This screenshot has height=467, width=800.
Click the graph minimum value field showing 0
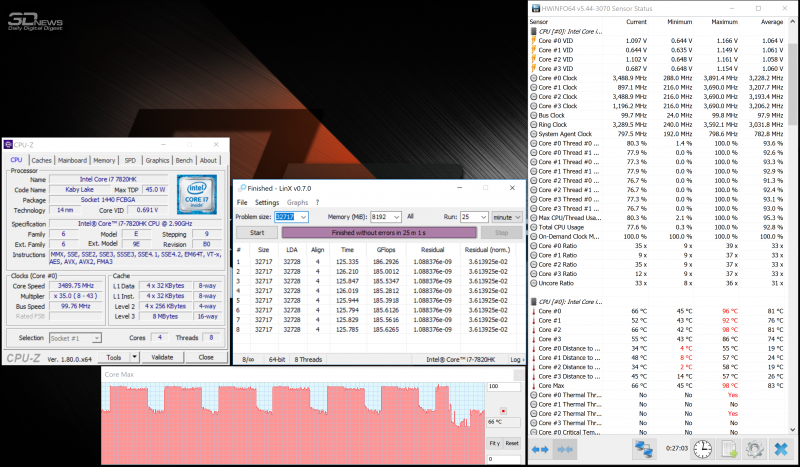click(504, 459)
